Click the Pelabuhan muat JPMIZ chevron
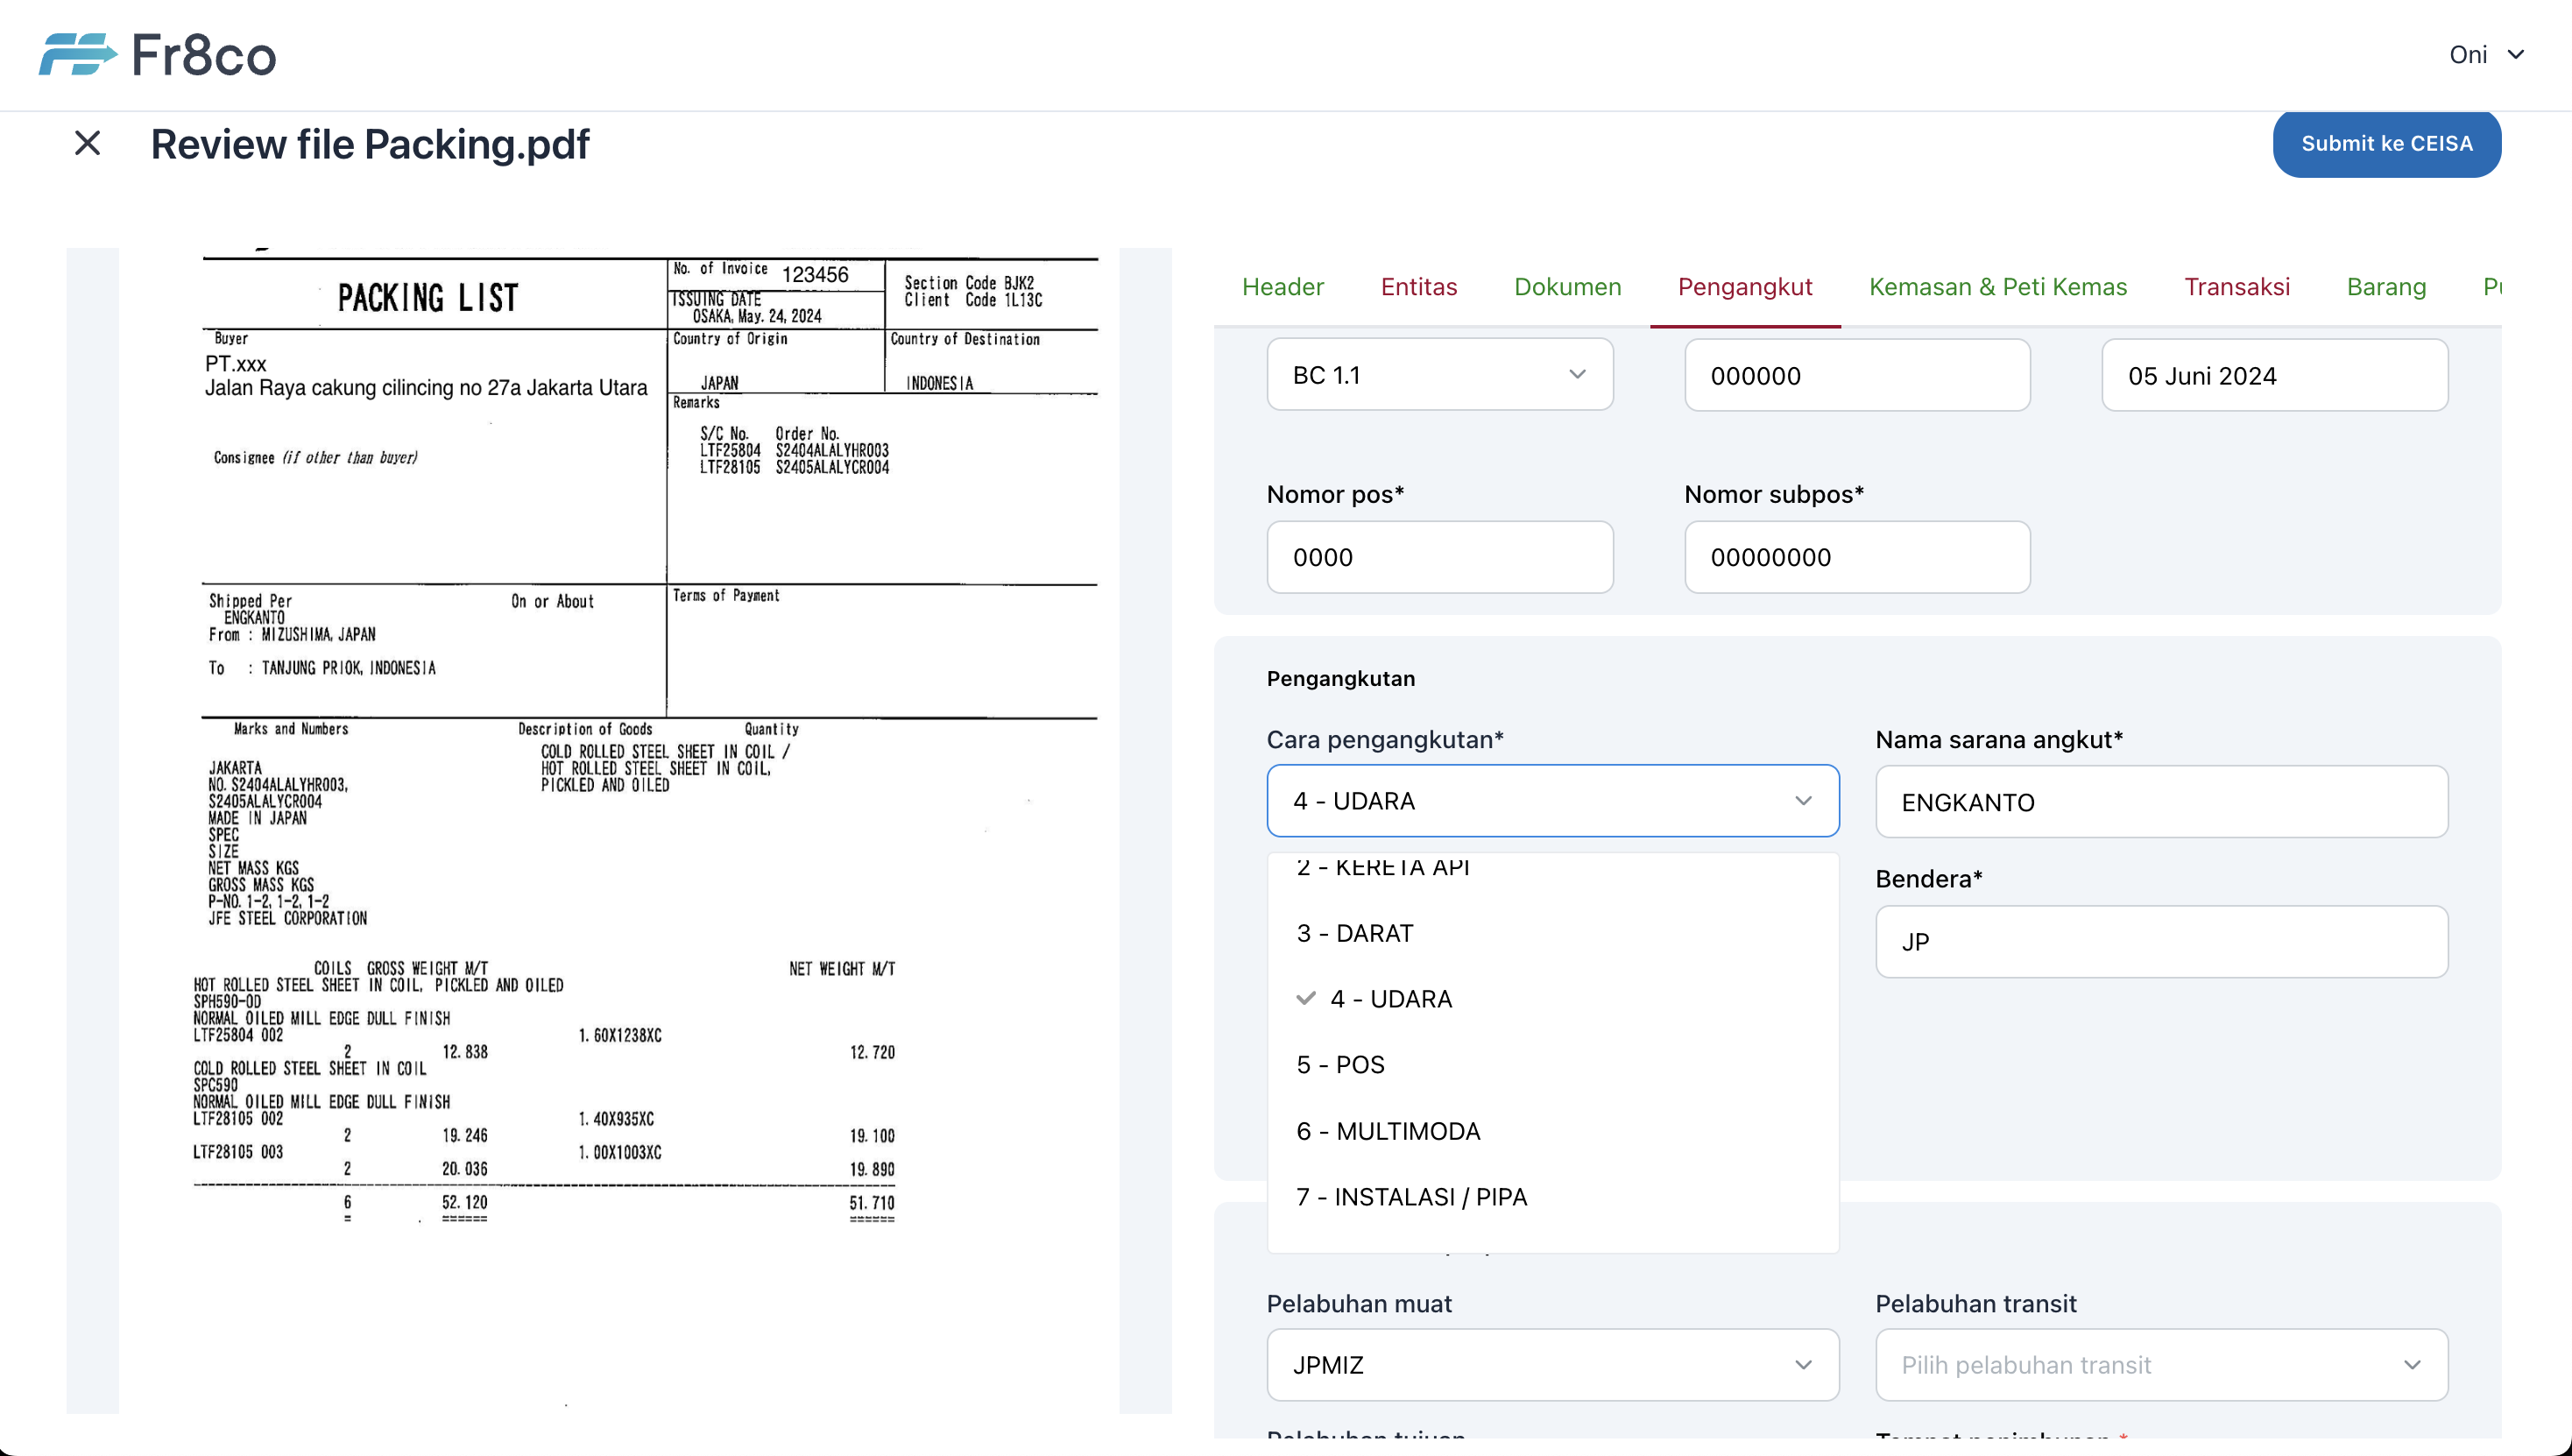The image size is (2572, 1456). (1803, 1365)
